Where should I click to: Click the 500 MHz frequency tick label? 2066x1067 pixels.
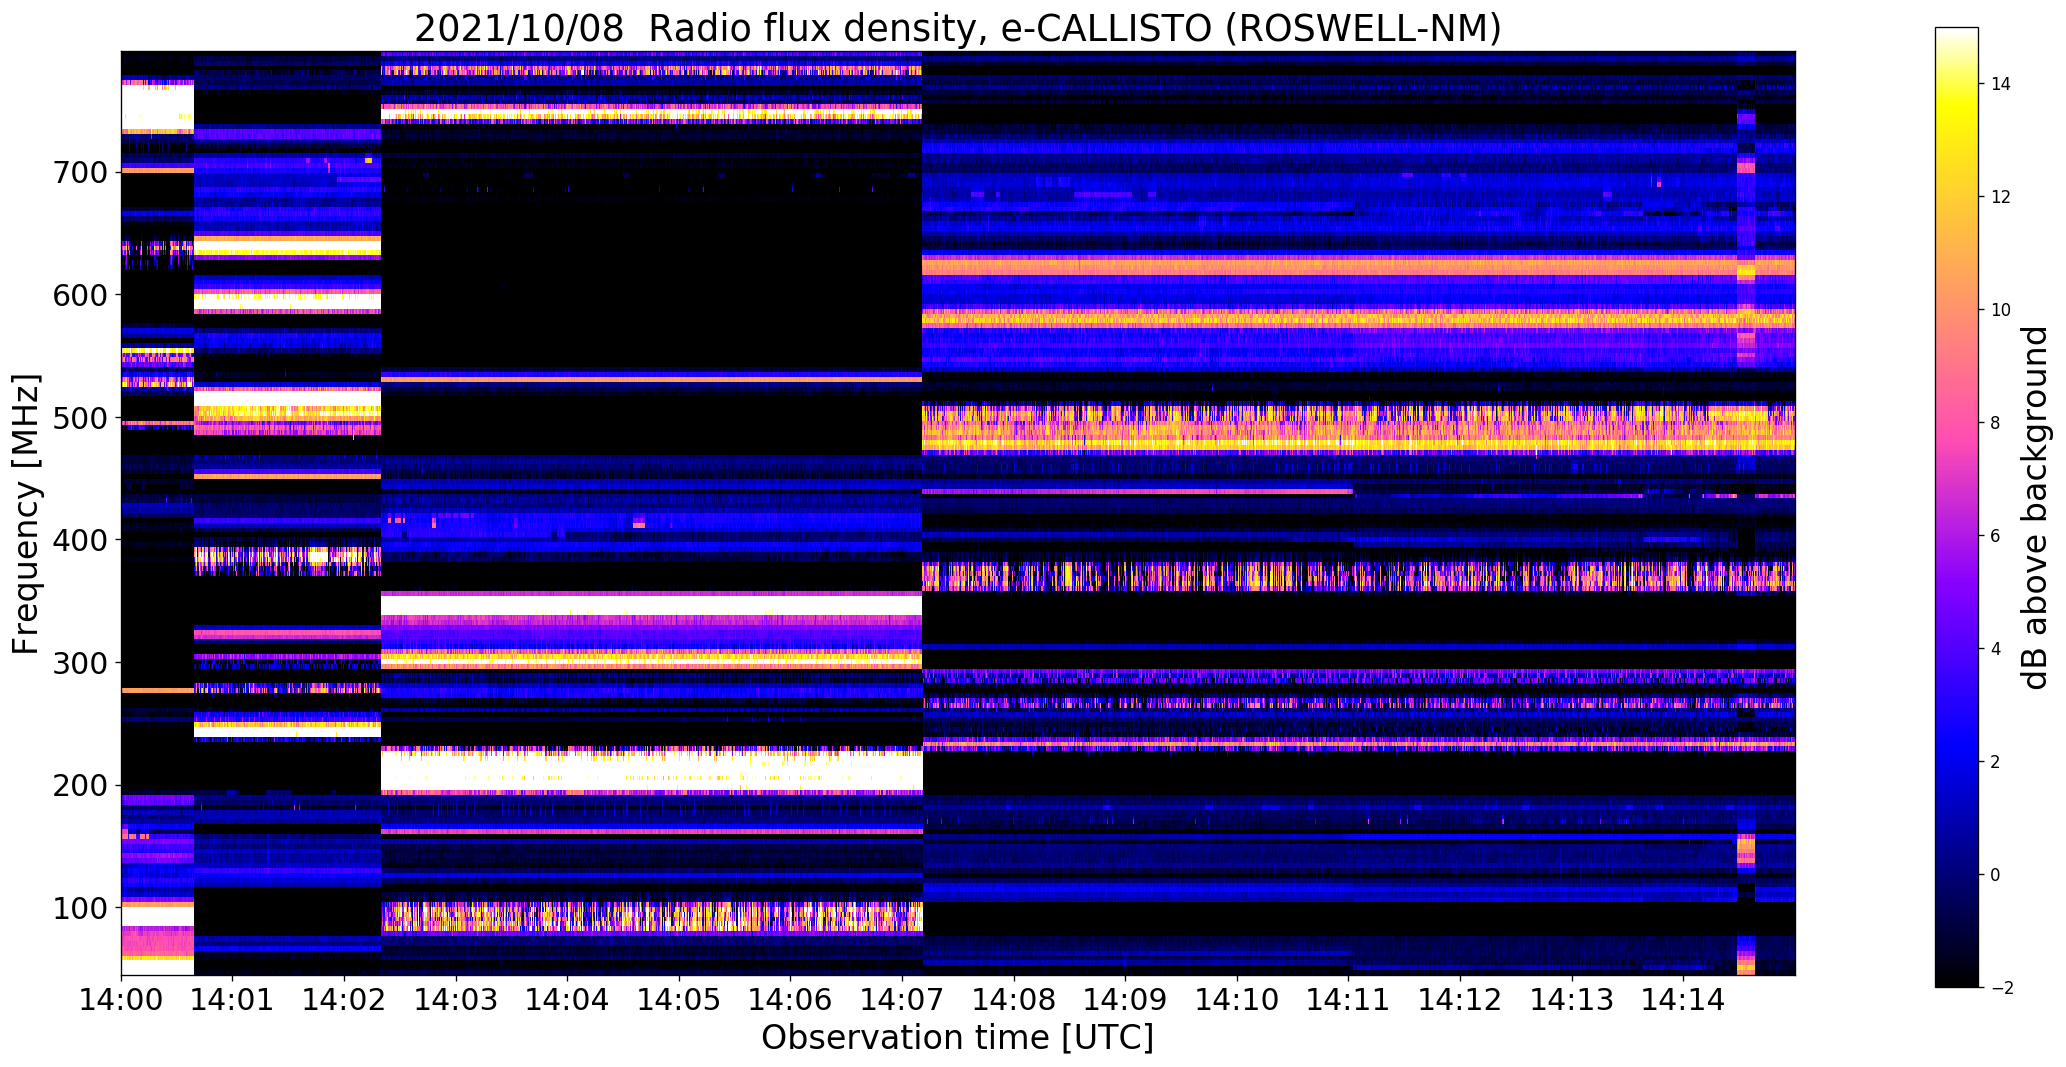pyautogui.click(x=78, y=418)
